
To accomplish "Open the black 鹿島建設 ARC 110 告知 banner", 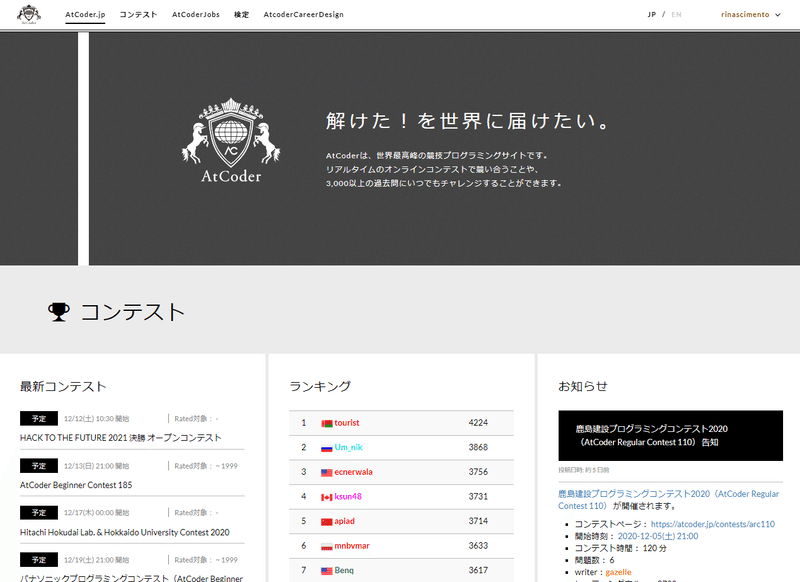I will [670, 436].
